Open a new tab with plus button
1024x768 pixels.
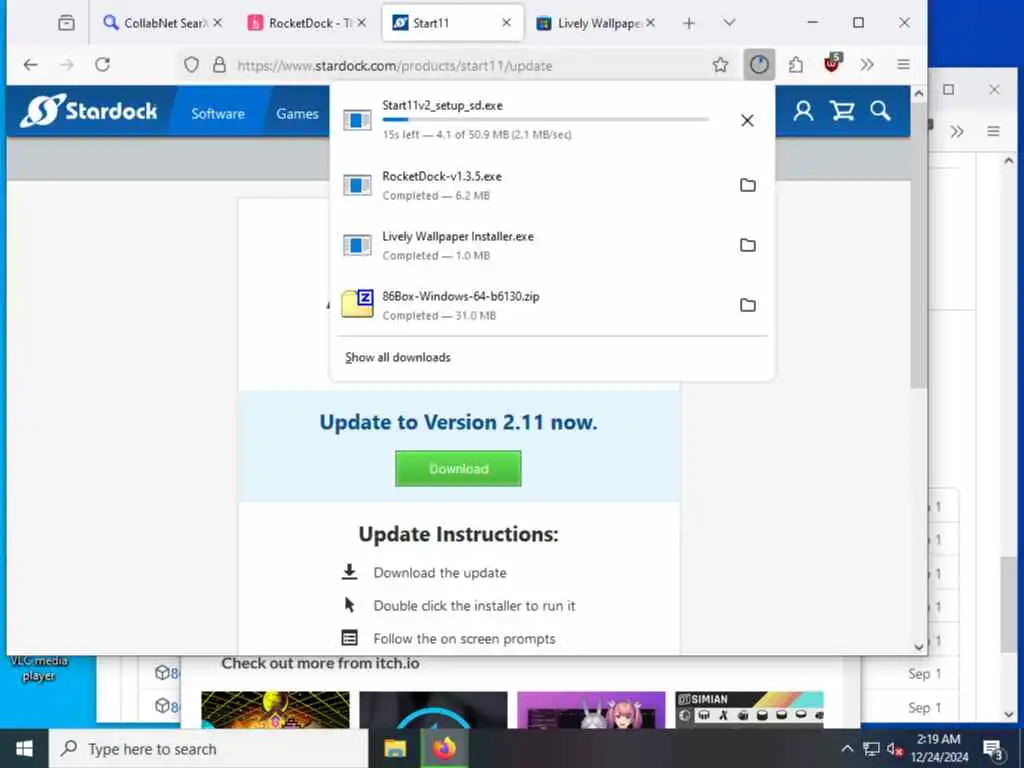(x=688, y=23)
